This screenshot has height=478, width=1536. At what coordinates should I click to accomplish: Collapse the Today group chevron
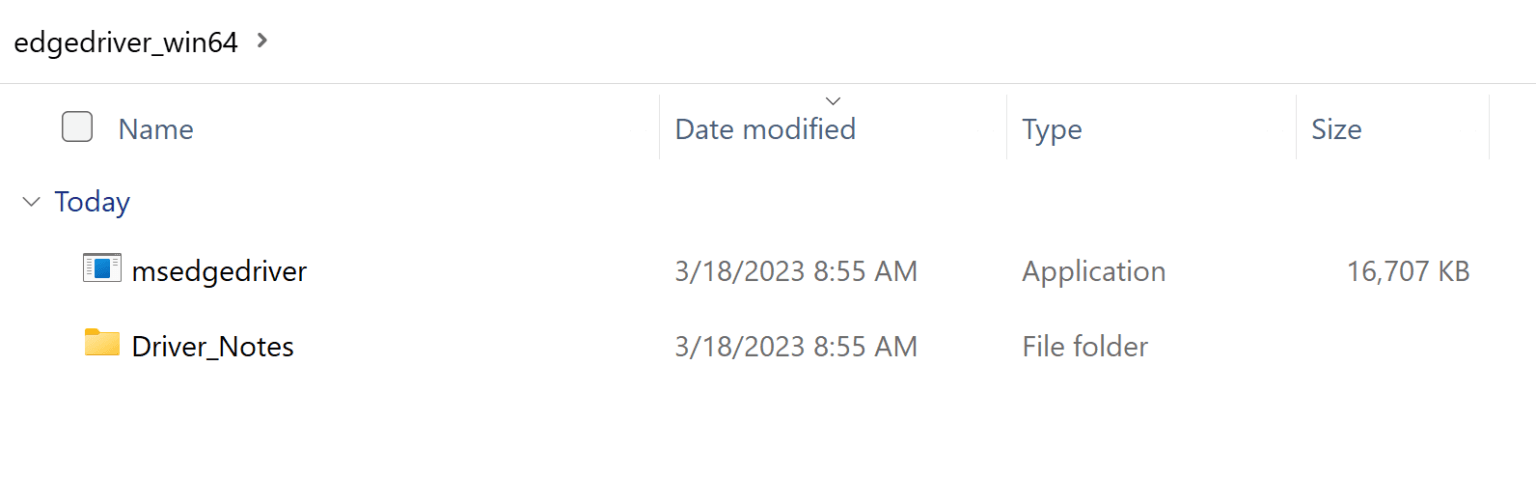point(31,203)
